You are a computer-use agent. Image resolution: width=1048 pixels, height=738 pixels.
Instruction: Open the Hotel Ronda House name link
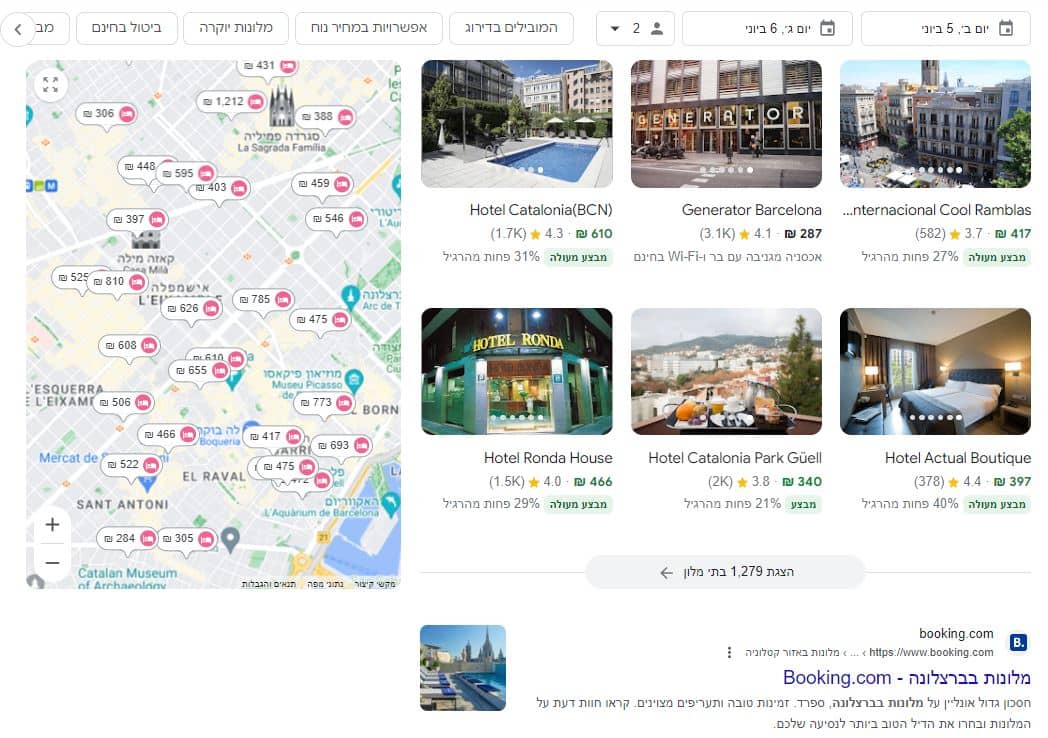(x=548, y=458)
